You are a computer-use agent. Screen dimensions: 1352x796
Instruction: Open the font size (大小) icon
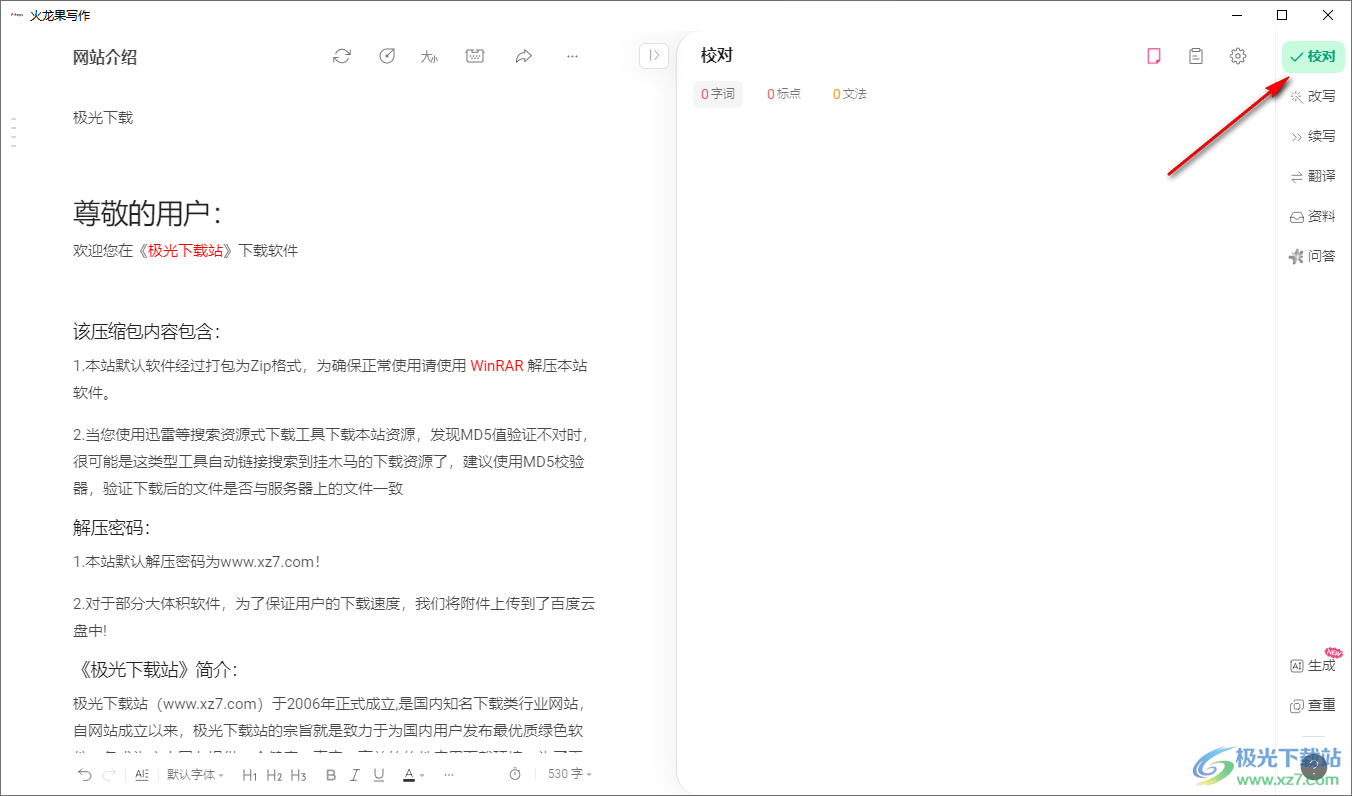(430, 56)
